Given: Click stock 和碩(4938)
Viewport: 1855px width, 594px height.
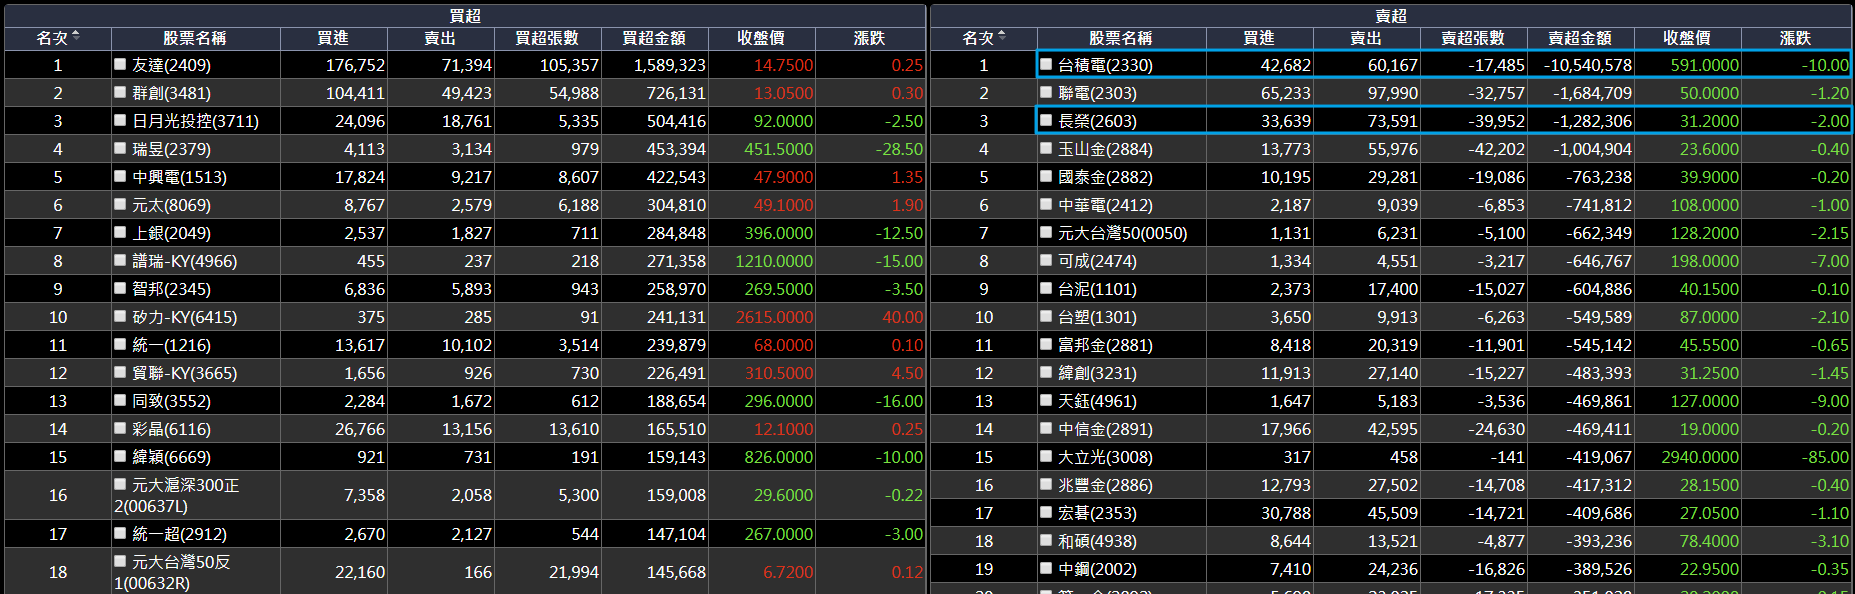Looking at the screenshot, I should tap(1097, 541).
